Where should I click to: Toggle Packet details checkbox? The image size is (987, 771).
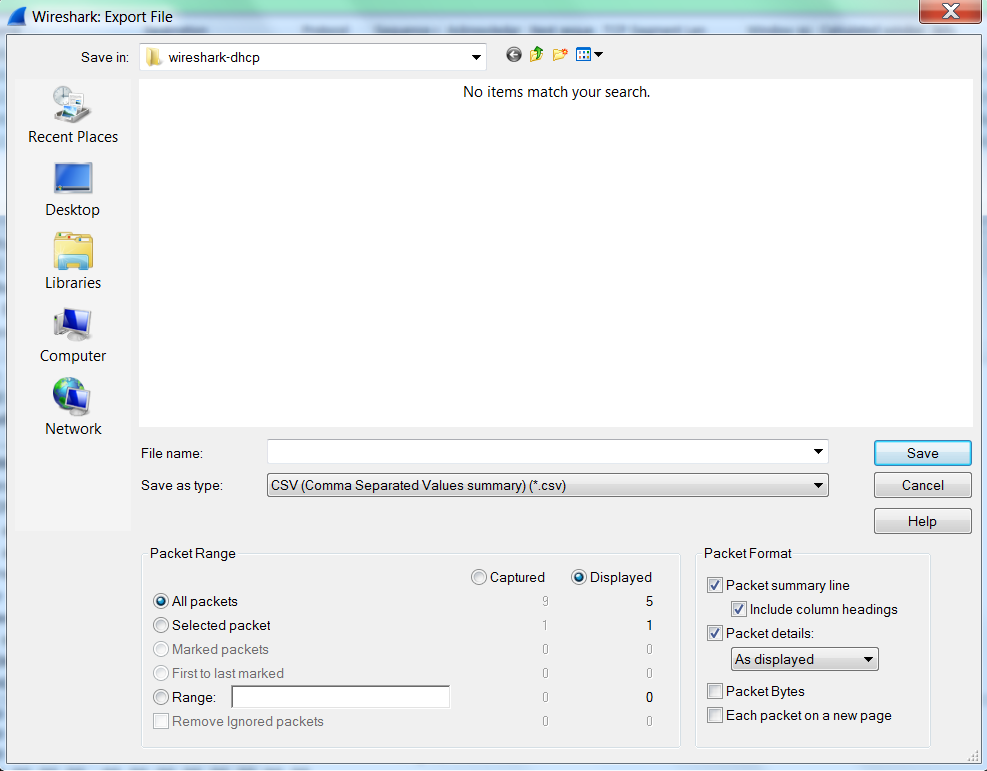[x=714, y=633]
